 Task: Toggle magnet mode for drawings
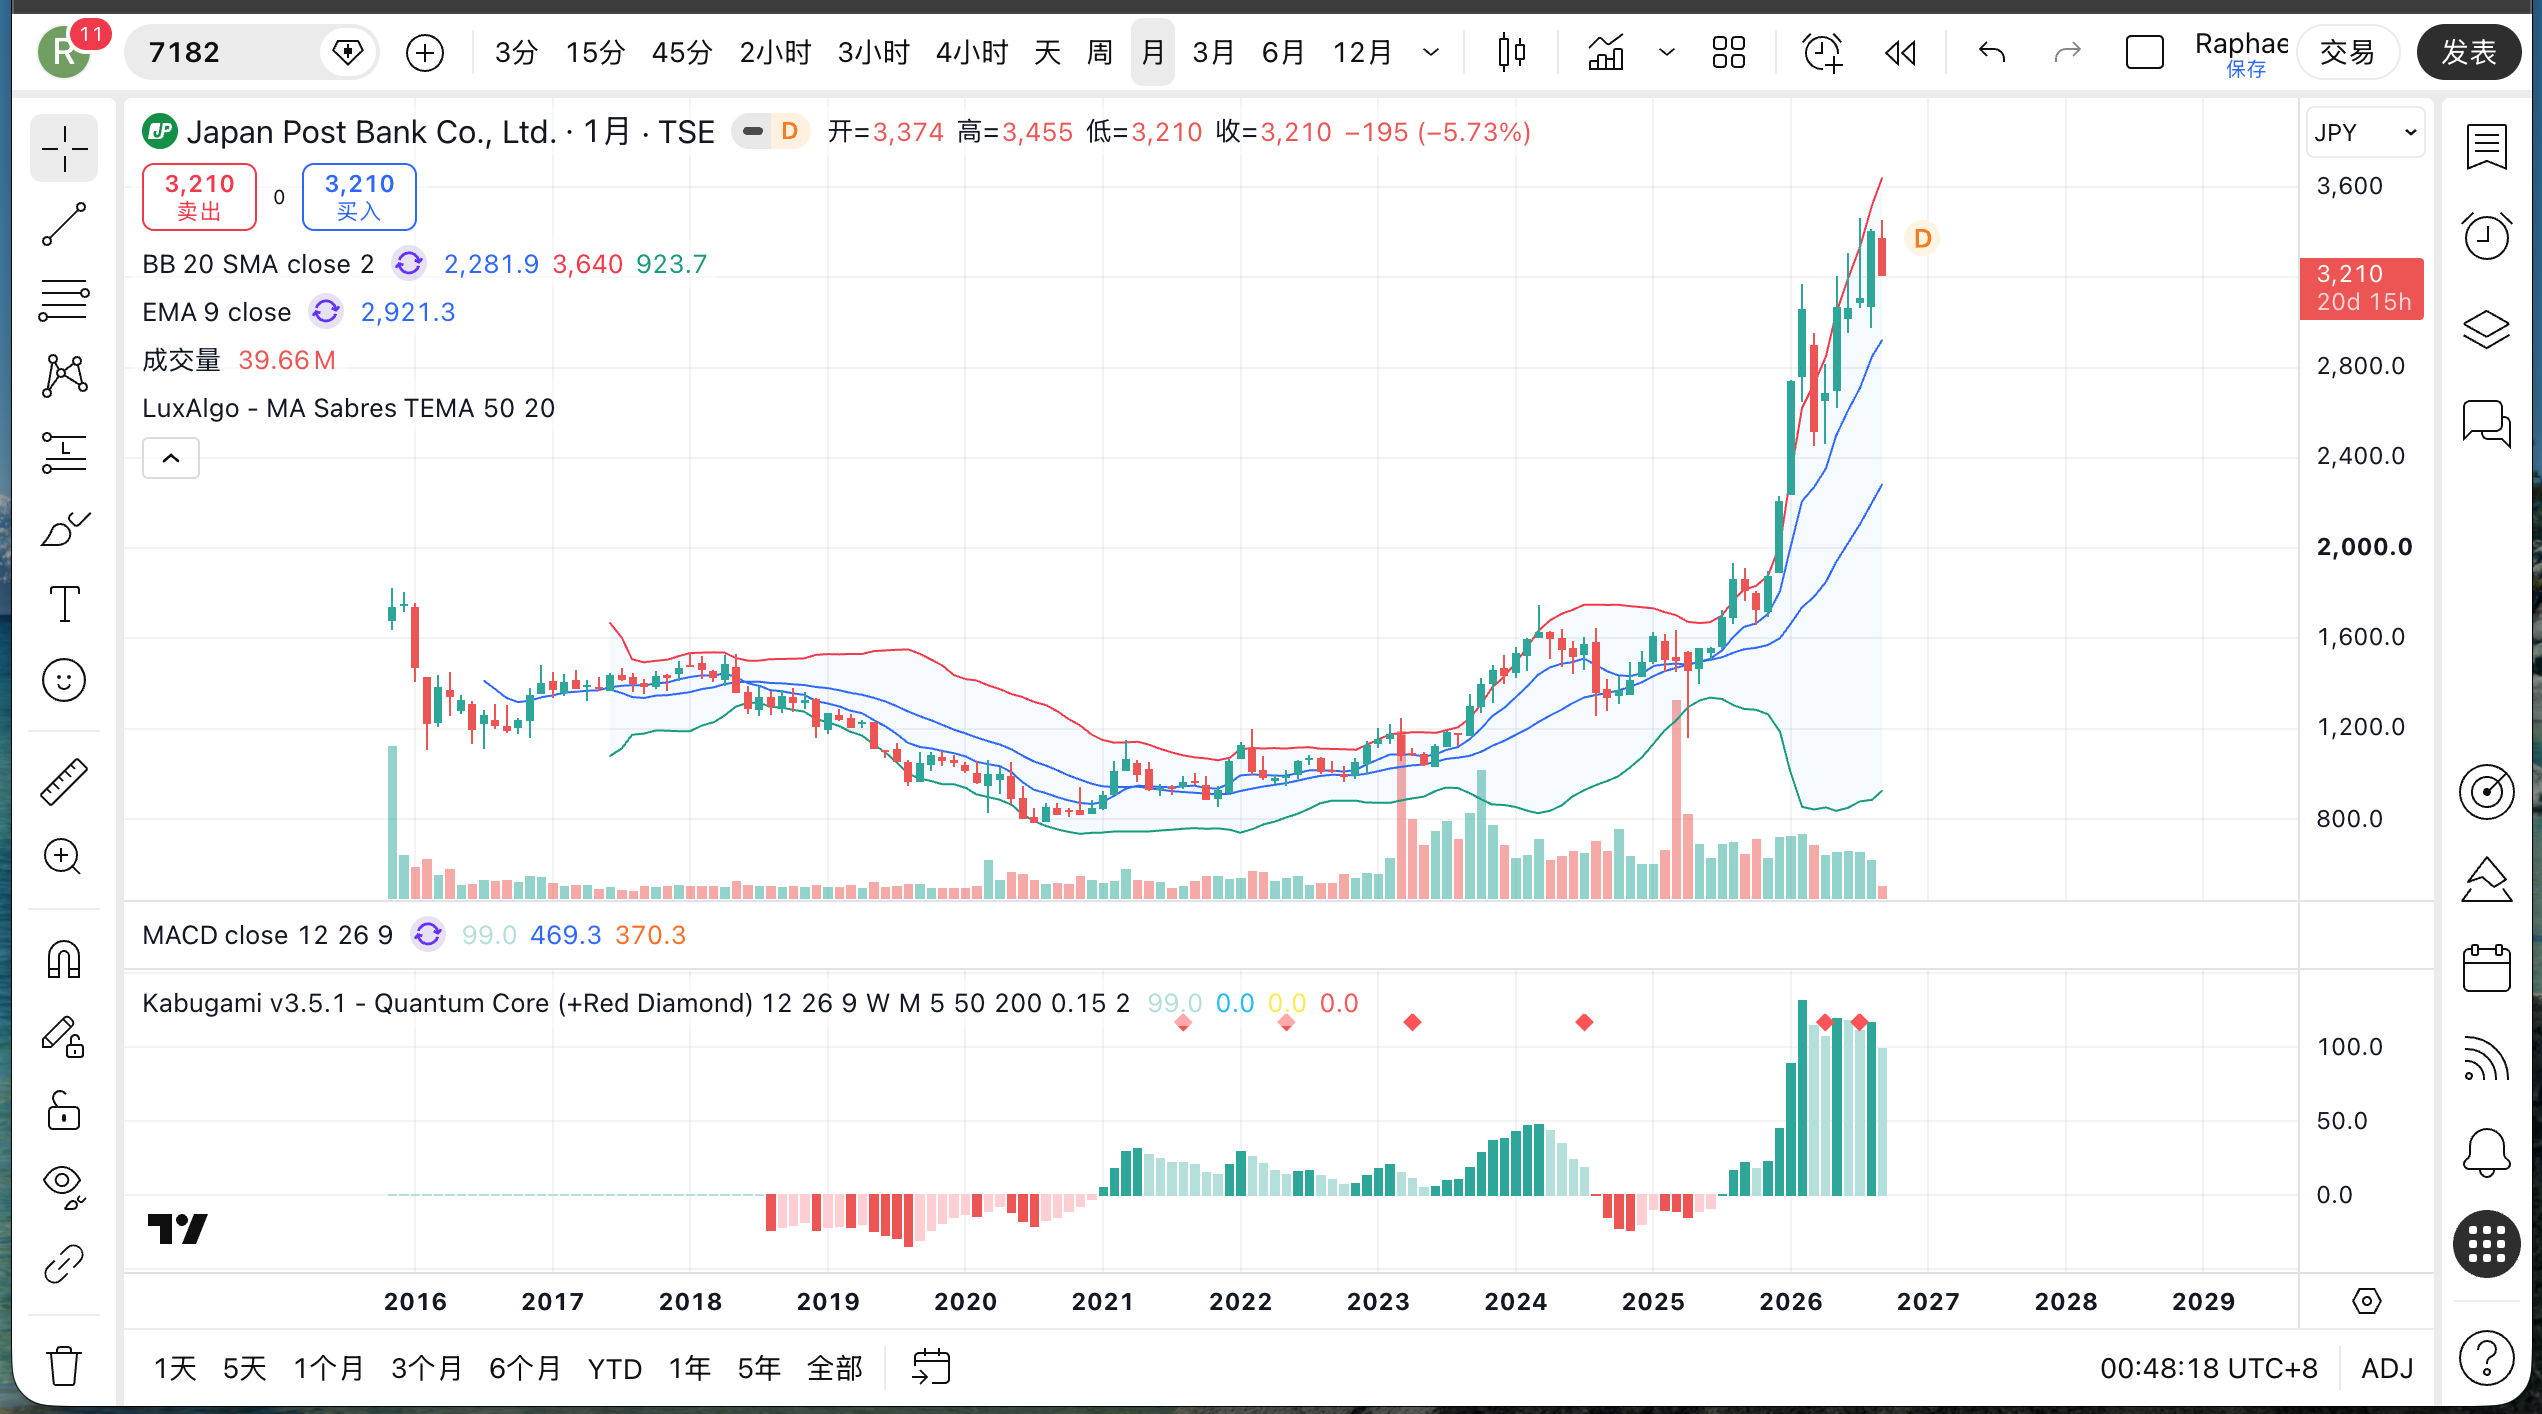[64, 959]
